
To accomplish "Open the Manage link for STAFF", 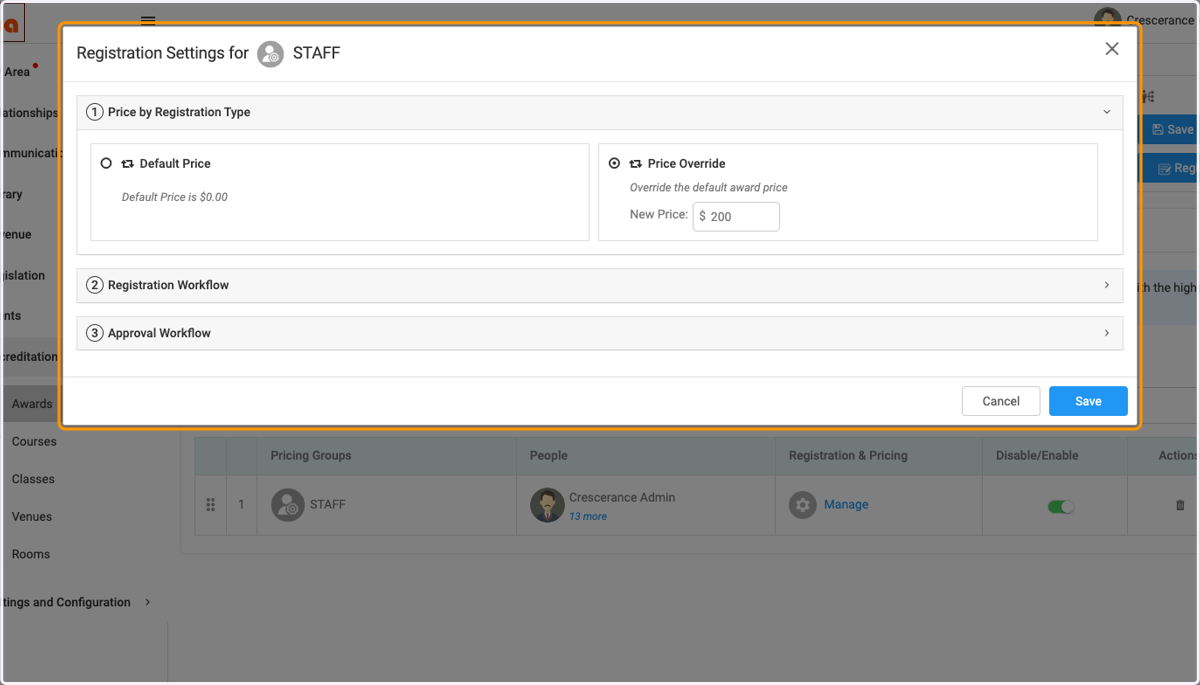I will [846, 505].
